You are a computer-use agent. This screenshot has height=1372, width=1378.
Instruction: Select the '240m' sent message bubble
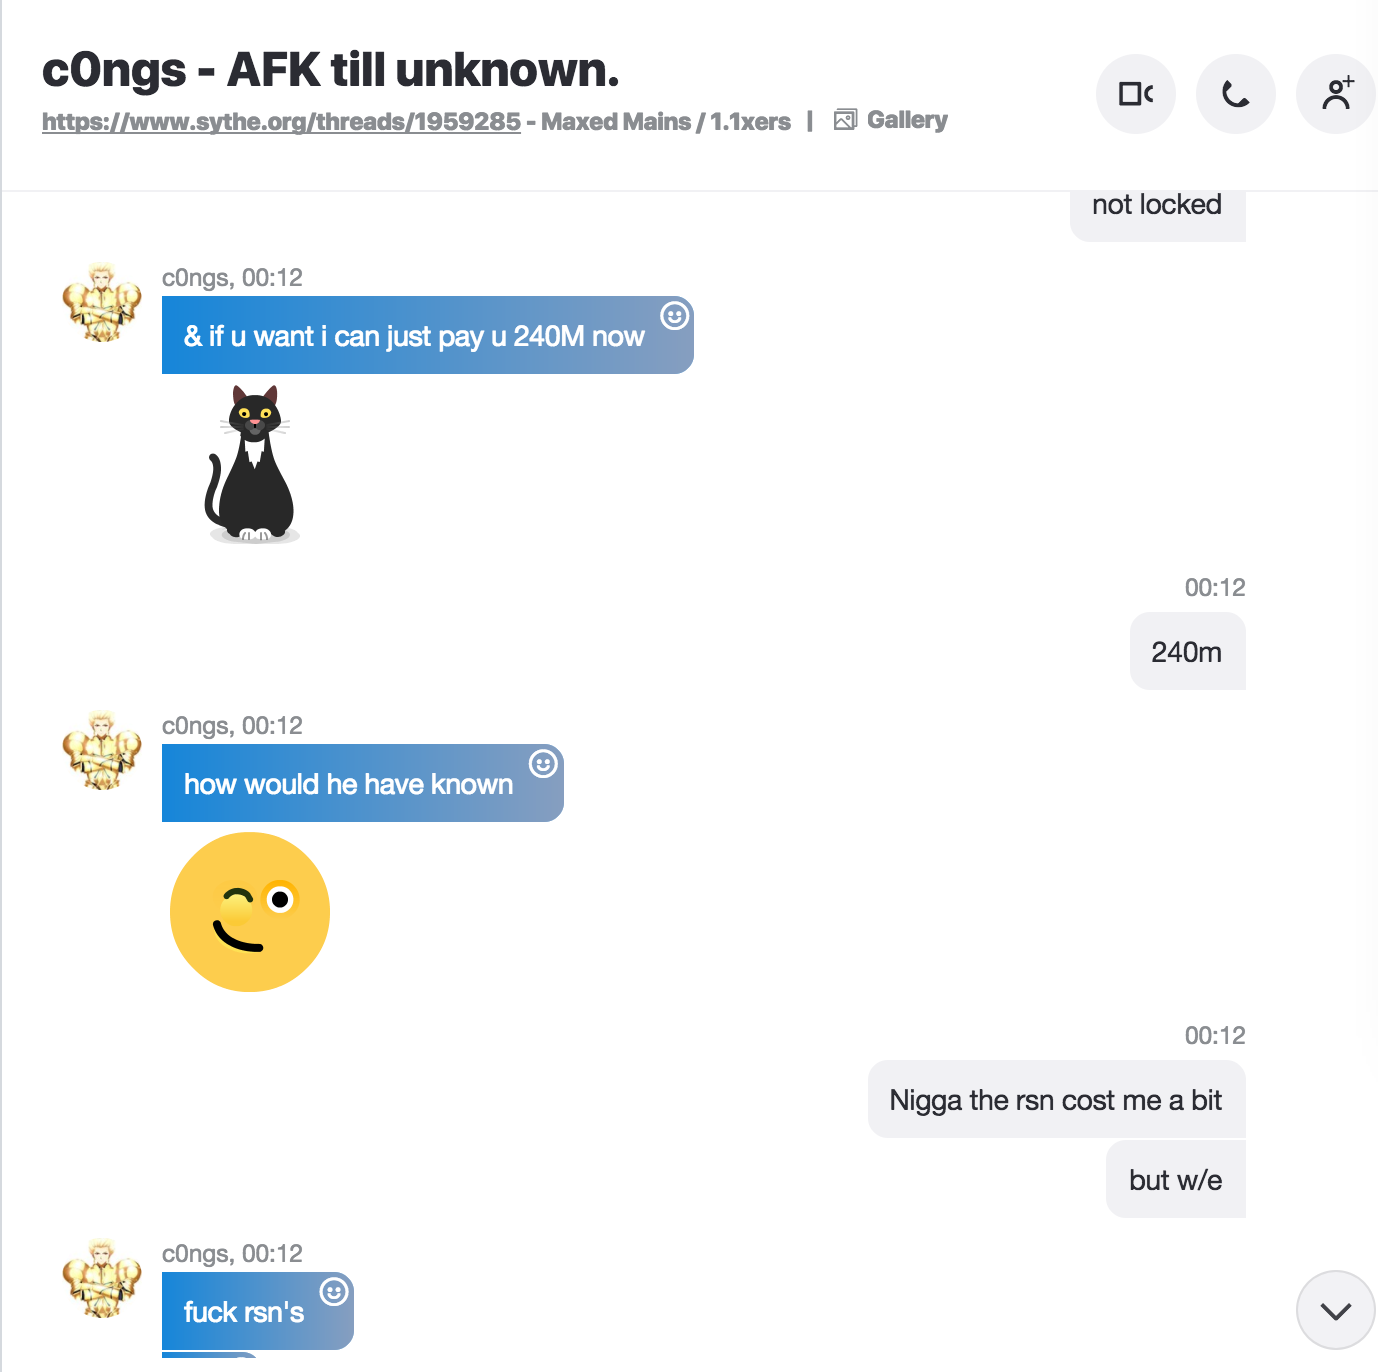[x=1187, y=652]
